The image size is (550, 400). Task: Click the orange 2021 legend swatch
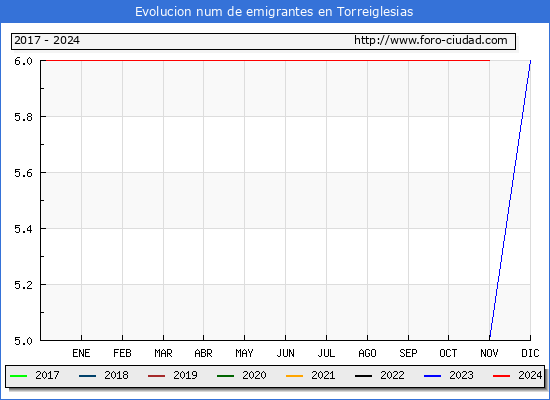pos(295,376)
